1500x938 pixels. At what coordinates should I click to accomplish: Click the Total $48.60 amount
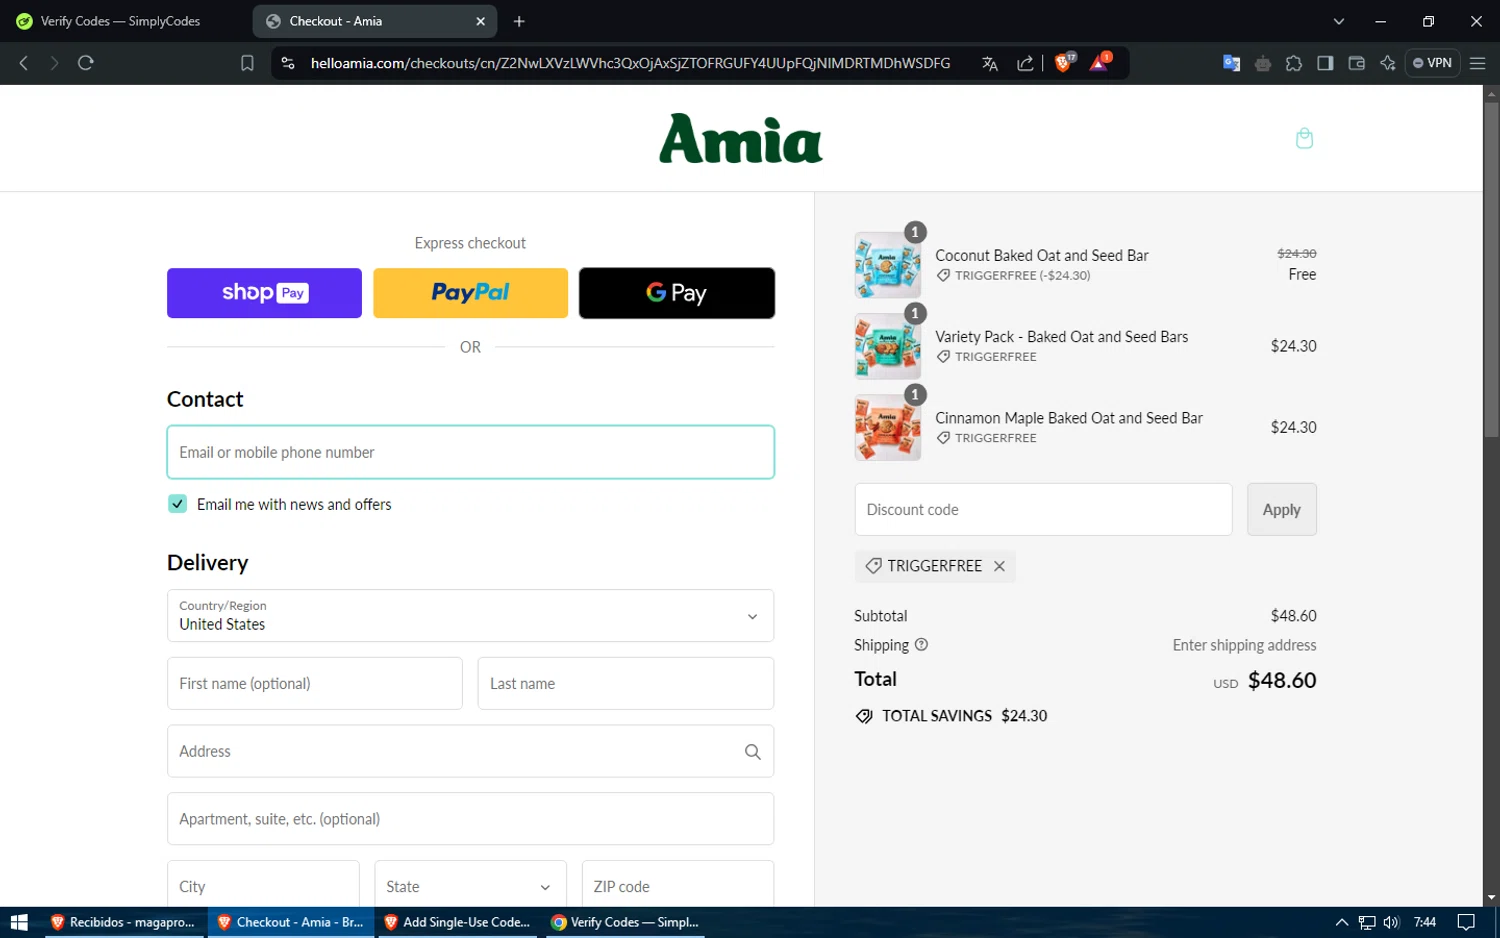[1282, 680]
